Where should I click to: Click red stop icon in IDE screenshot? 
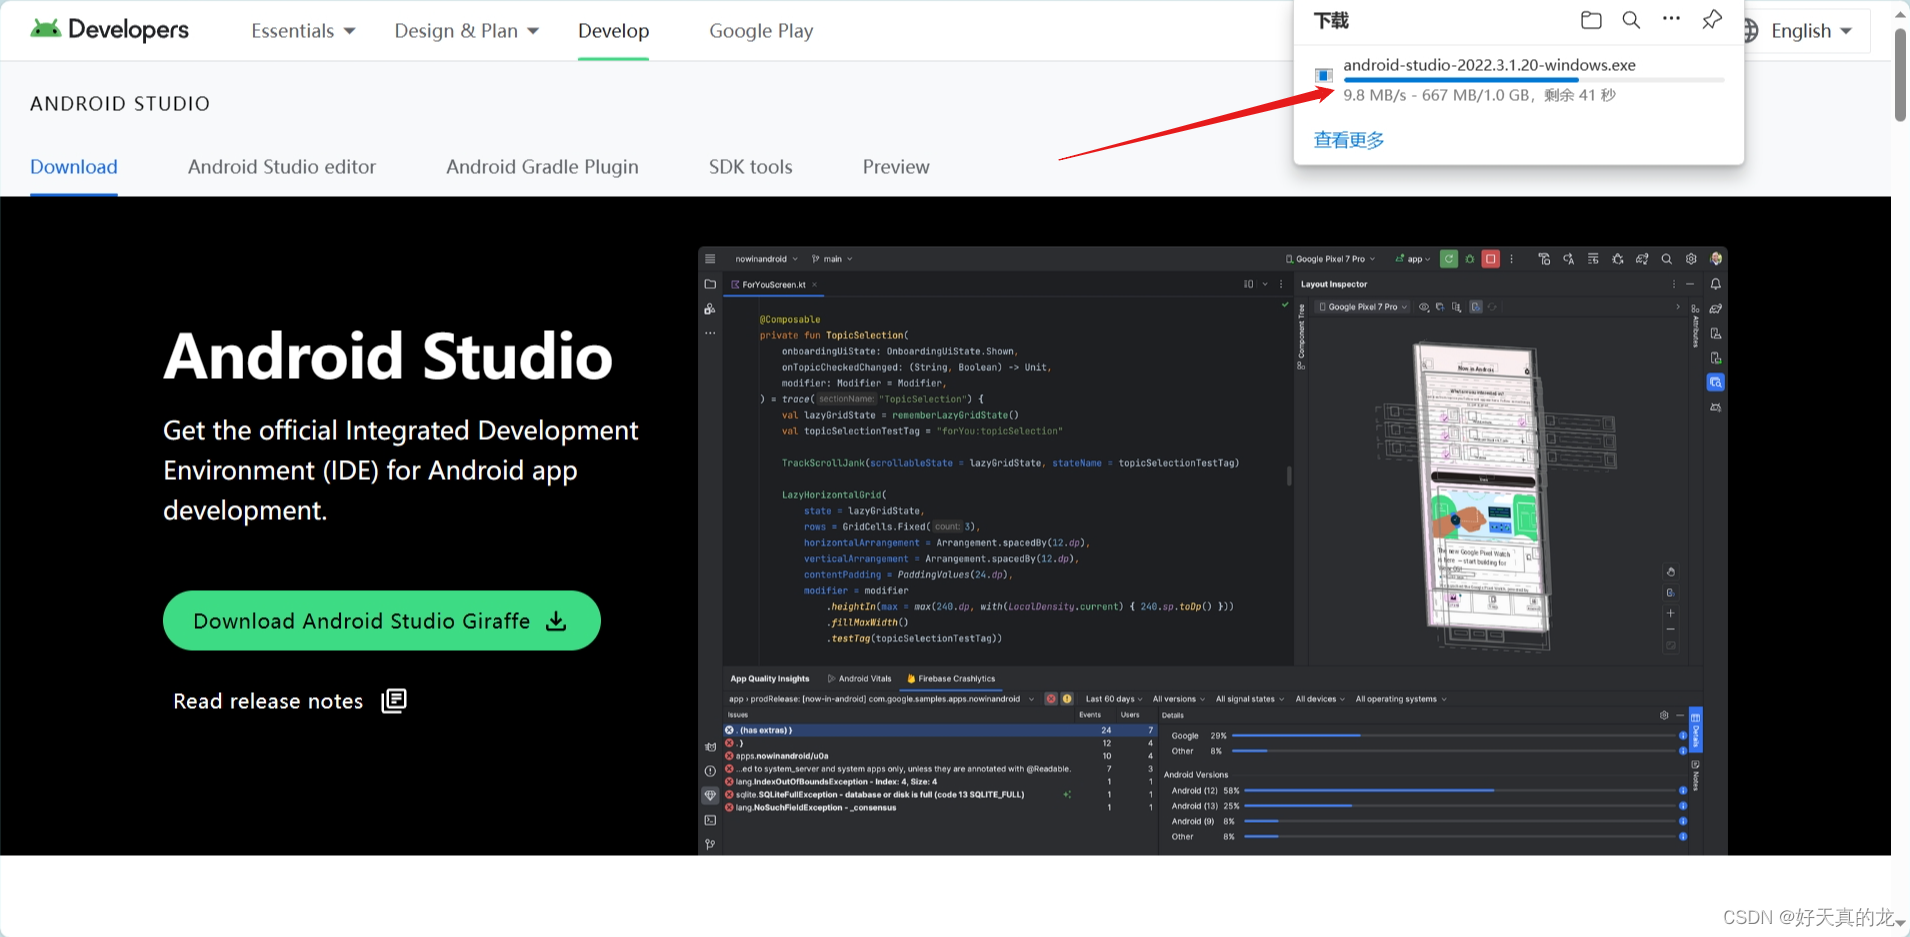click(x=1491, y=259)
